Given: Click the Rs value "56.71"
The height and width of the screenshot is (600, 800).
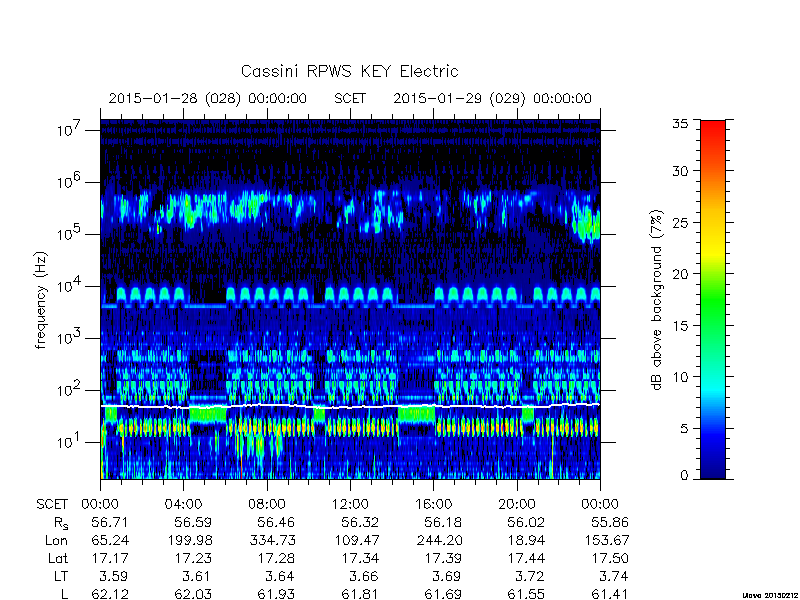Looking at the screenshot, I should point(110,522).
